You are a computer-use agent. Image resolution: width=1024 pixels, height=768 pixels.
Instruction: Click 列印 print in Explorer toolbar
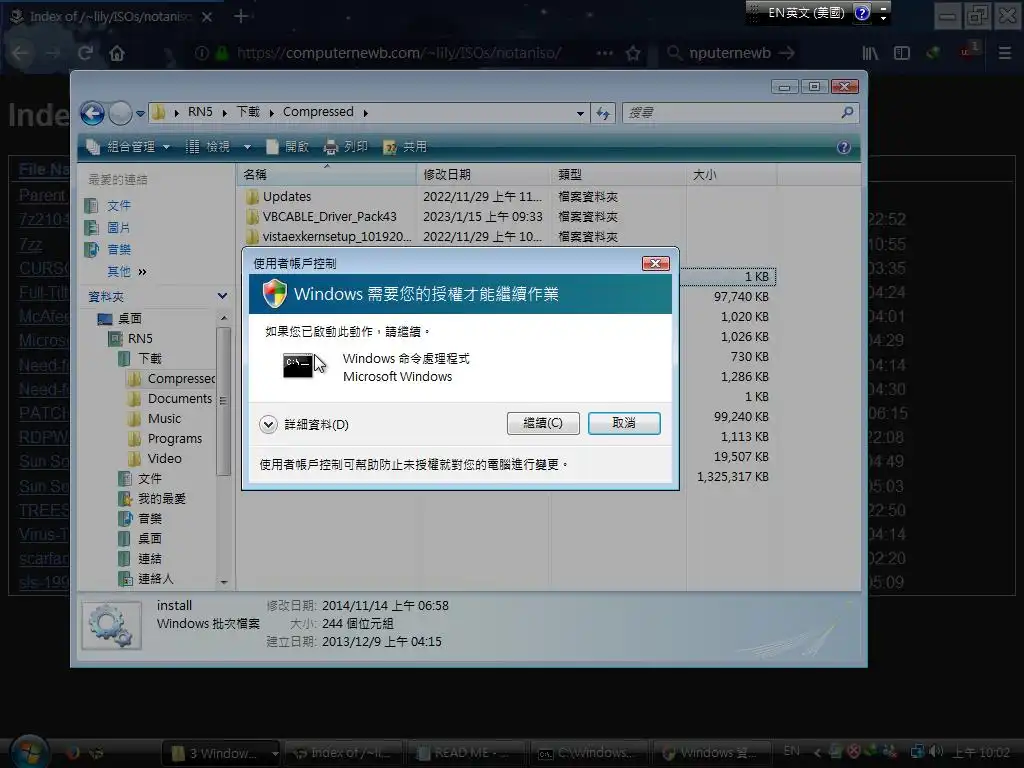(346, 147)
